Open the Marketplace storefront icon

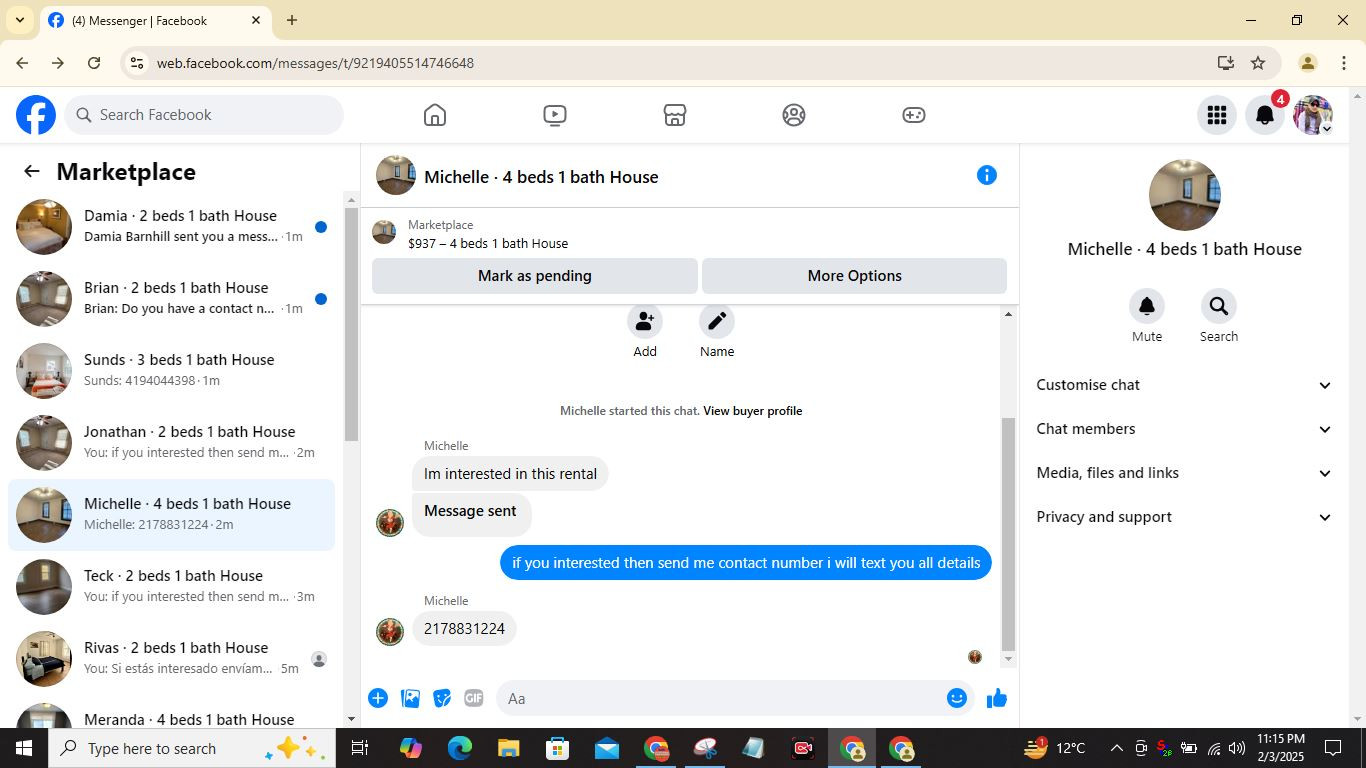point(675,115)
